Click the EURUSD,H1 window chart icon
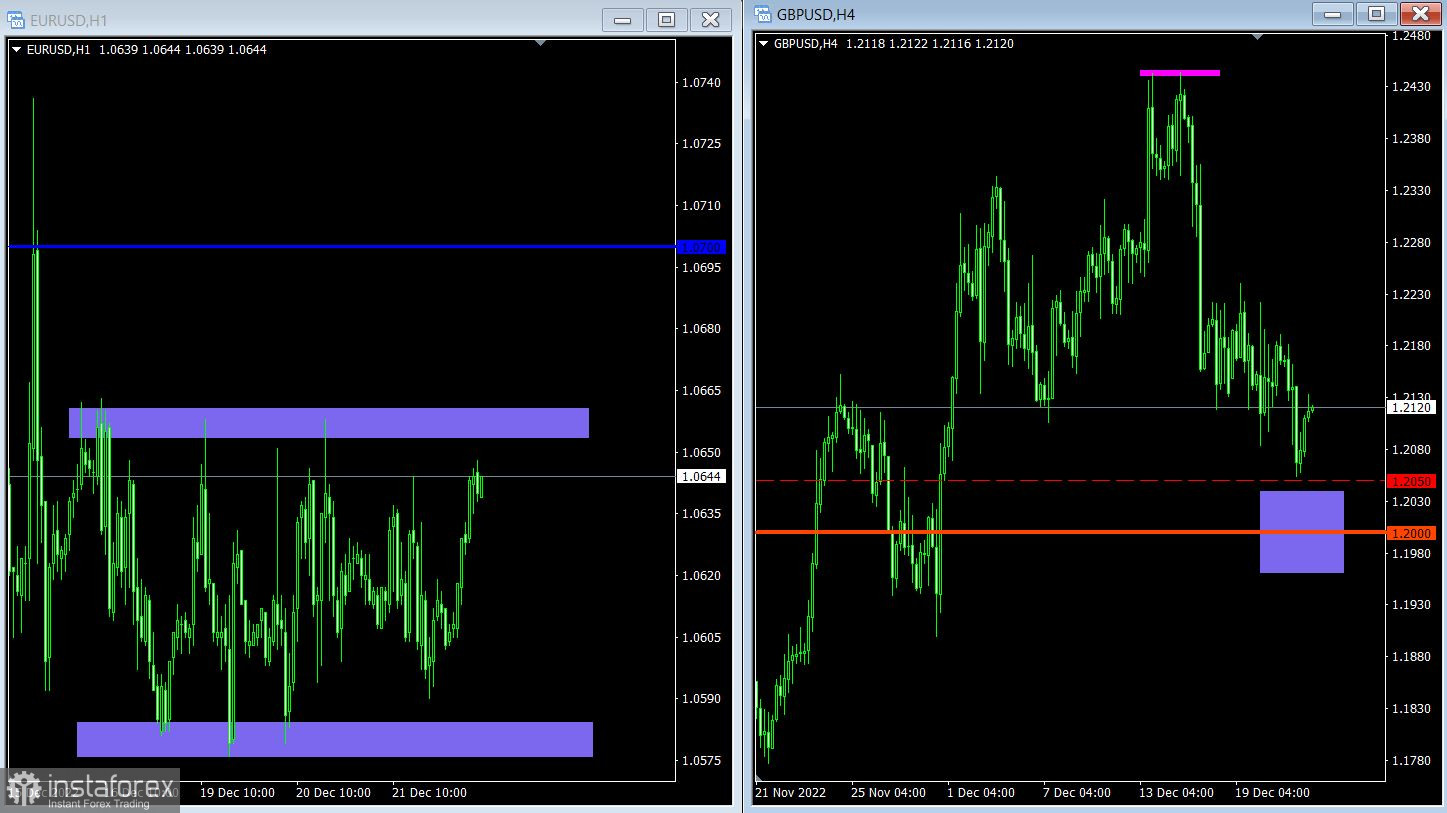Image resolution: width=1447 pixels, height=813 pixels. [15, 20]
